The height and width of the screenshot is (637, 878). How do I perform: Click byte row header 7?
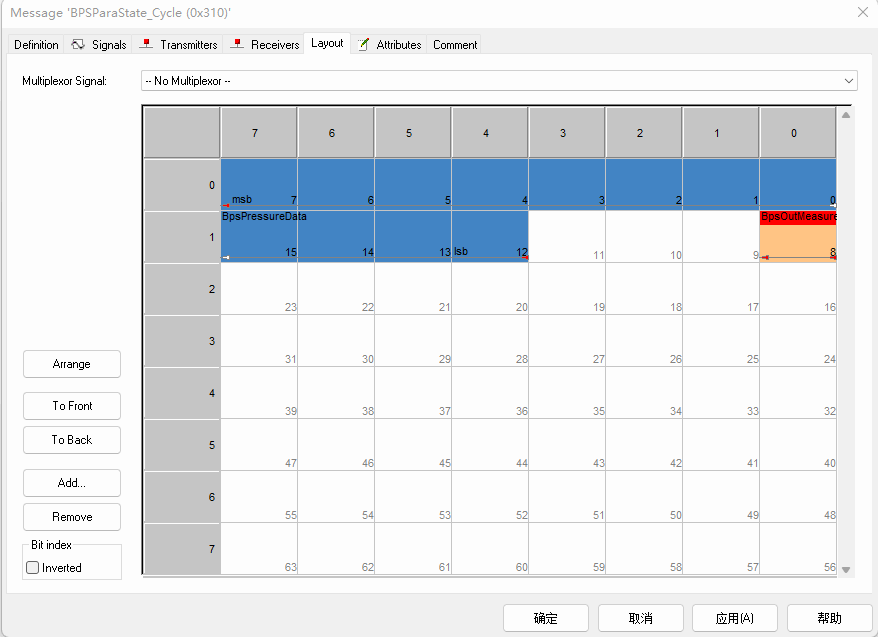(182, 549)
